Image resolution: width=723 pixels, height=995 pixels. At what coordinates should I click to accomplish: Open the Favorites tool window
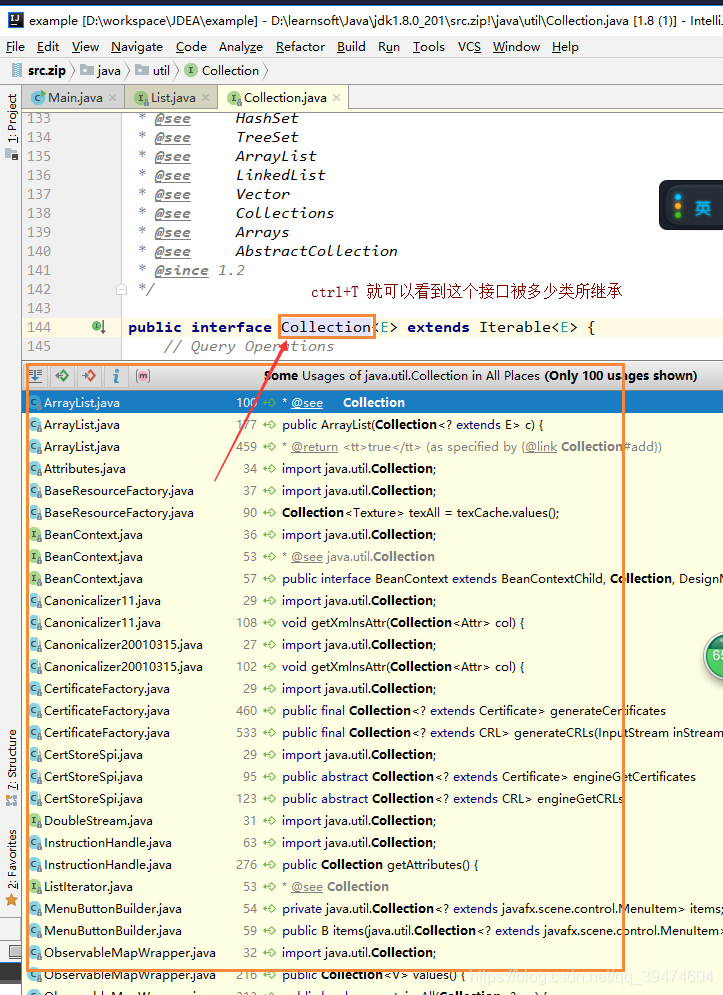(12, 859)
